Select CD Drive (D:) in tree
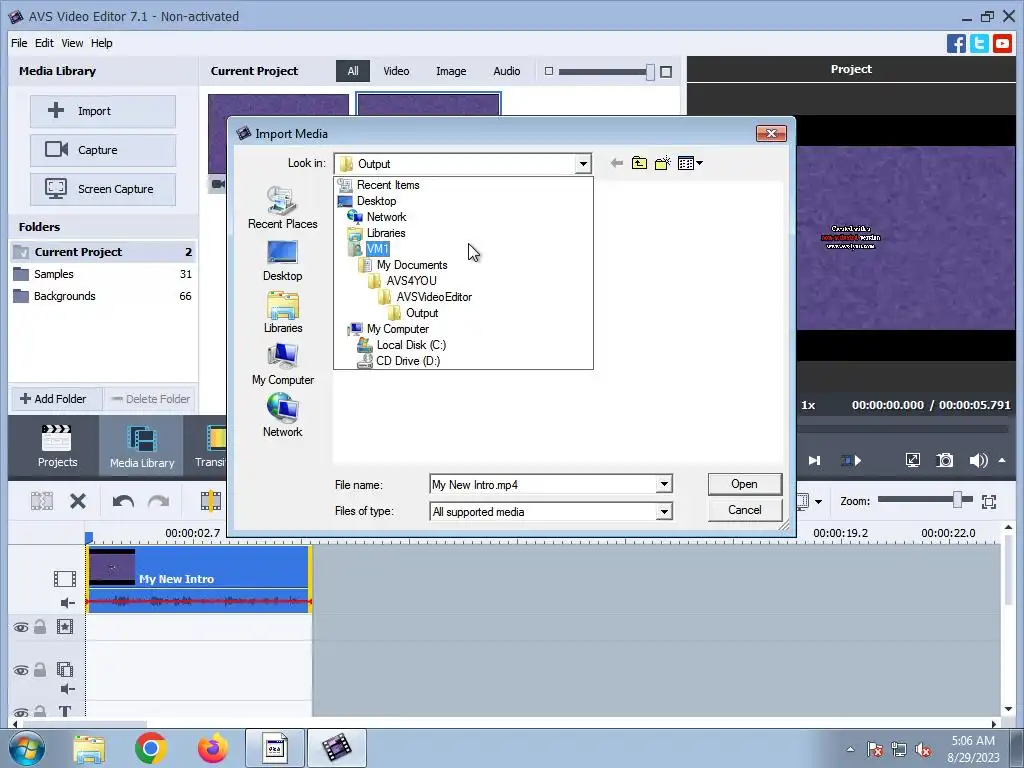 [x=408, y=361]
